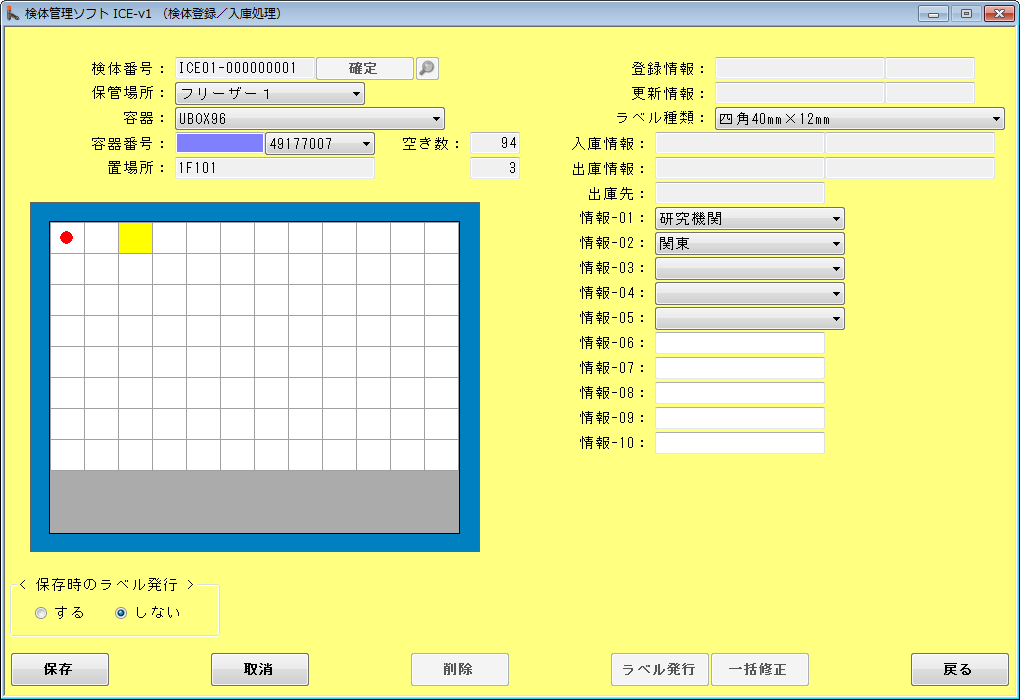Minimize the ICE-v1 window
This screenshot has width=1020, height=700.
click(x=933, y=14)
